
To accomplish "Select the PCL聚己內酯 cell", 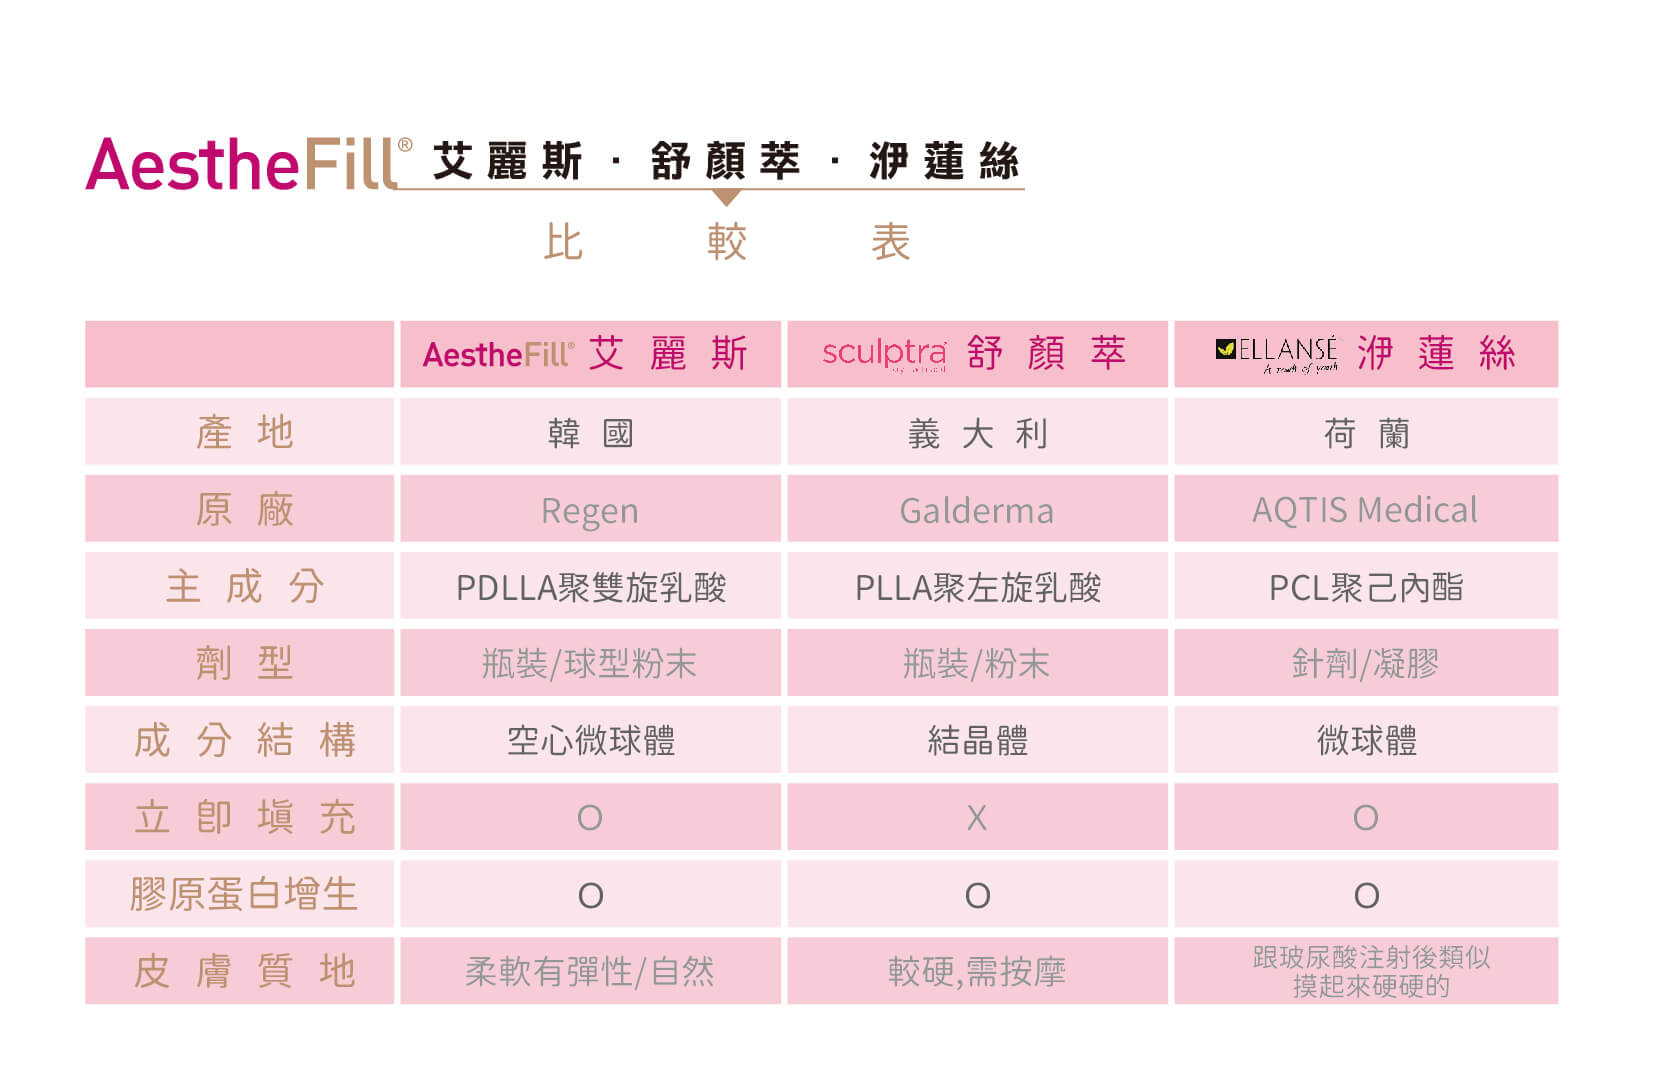I will 1365,588.
